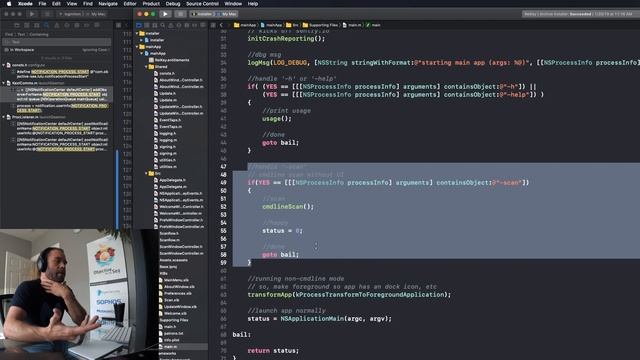The image size is (640, 360).
Task: Collapse ProcListener.m search results group
Action: [x=4, y=117]
